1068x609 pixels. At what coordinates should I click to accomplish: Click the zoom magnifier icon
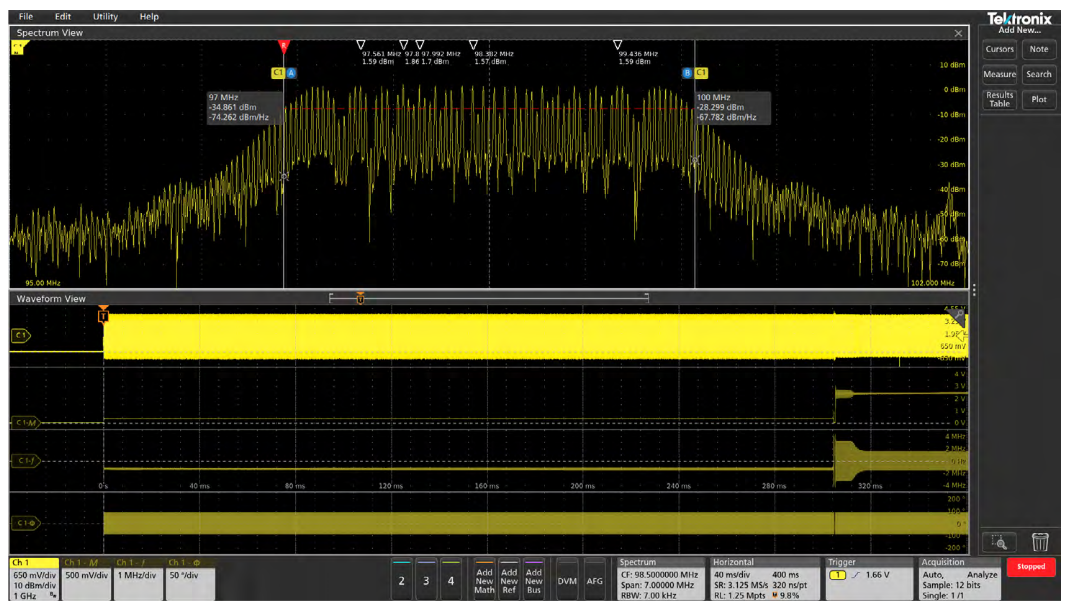coord(998,542)
